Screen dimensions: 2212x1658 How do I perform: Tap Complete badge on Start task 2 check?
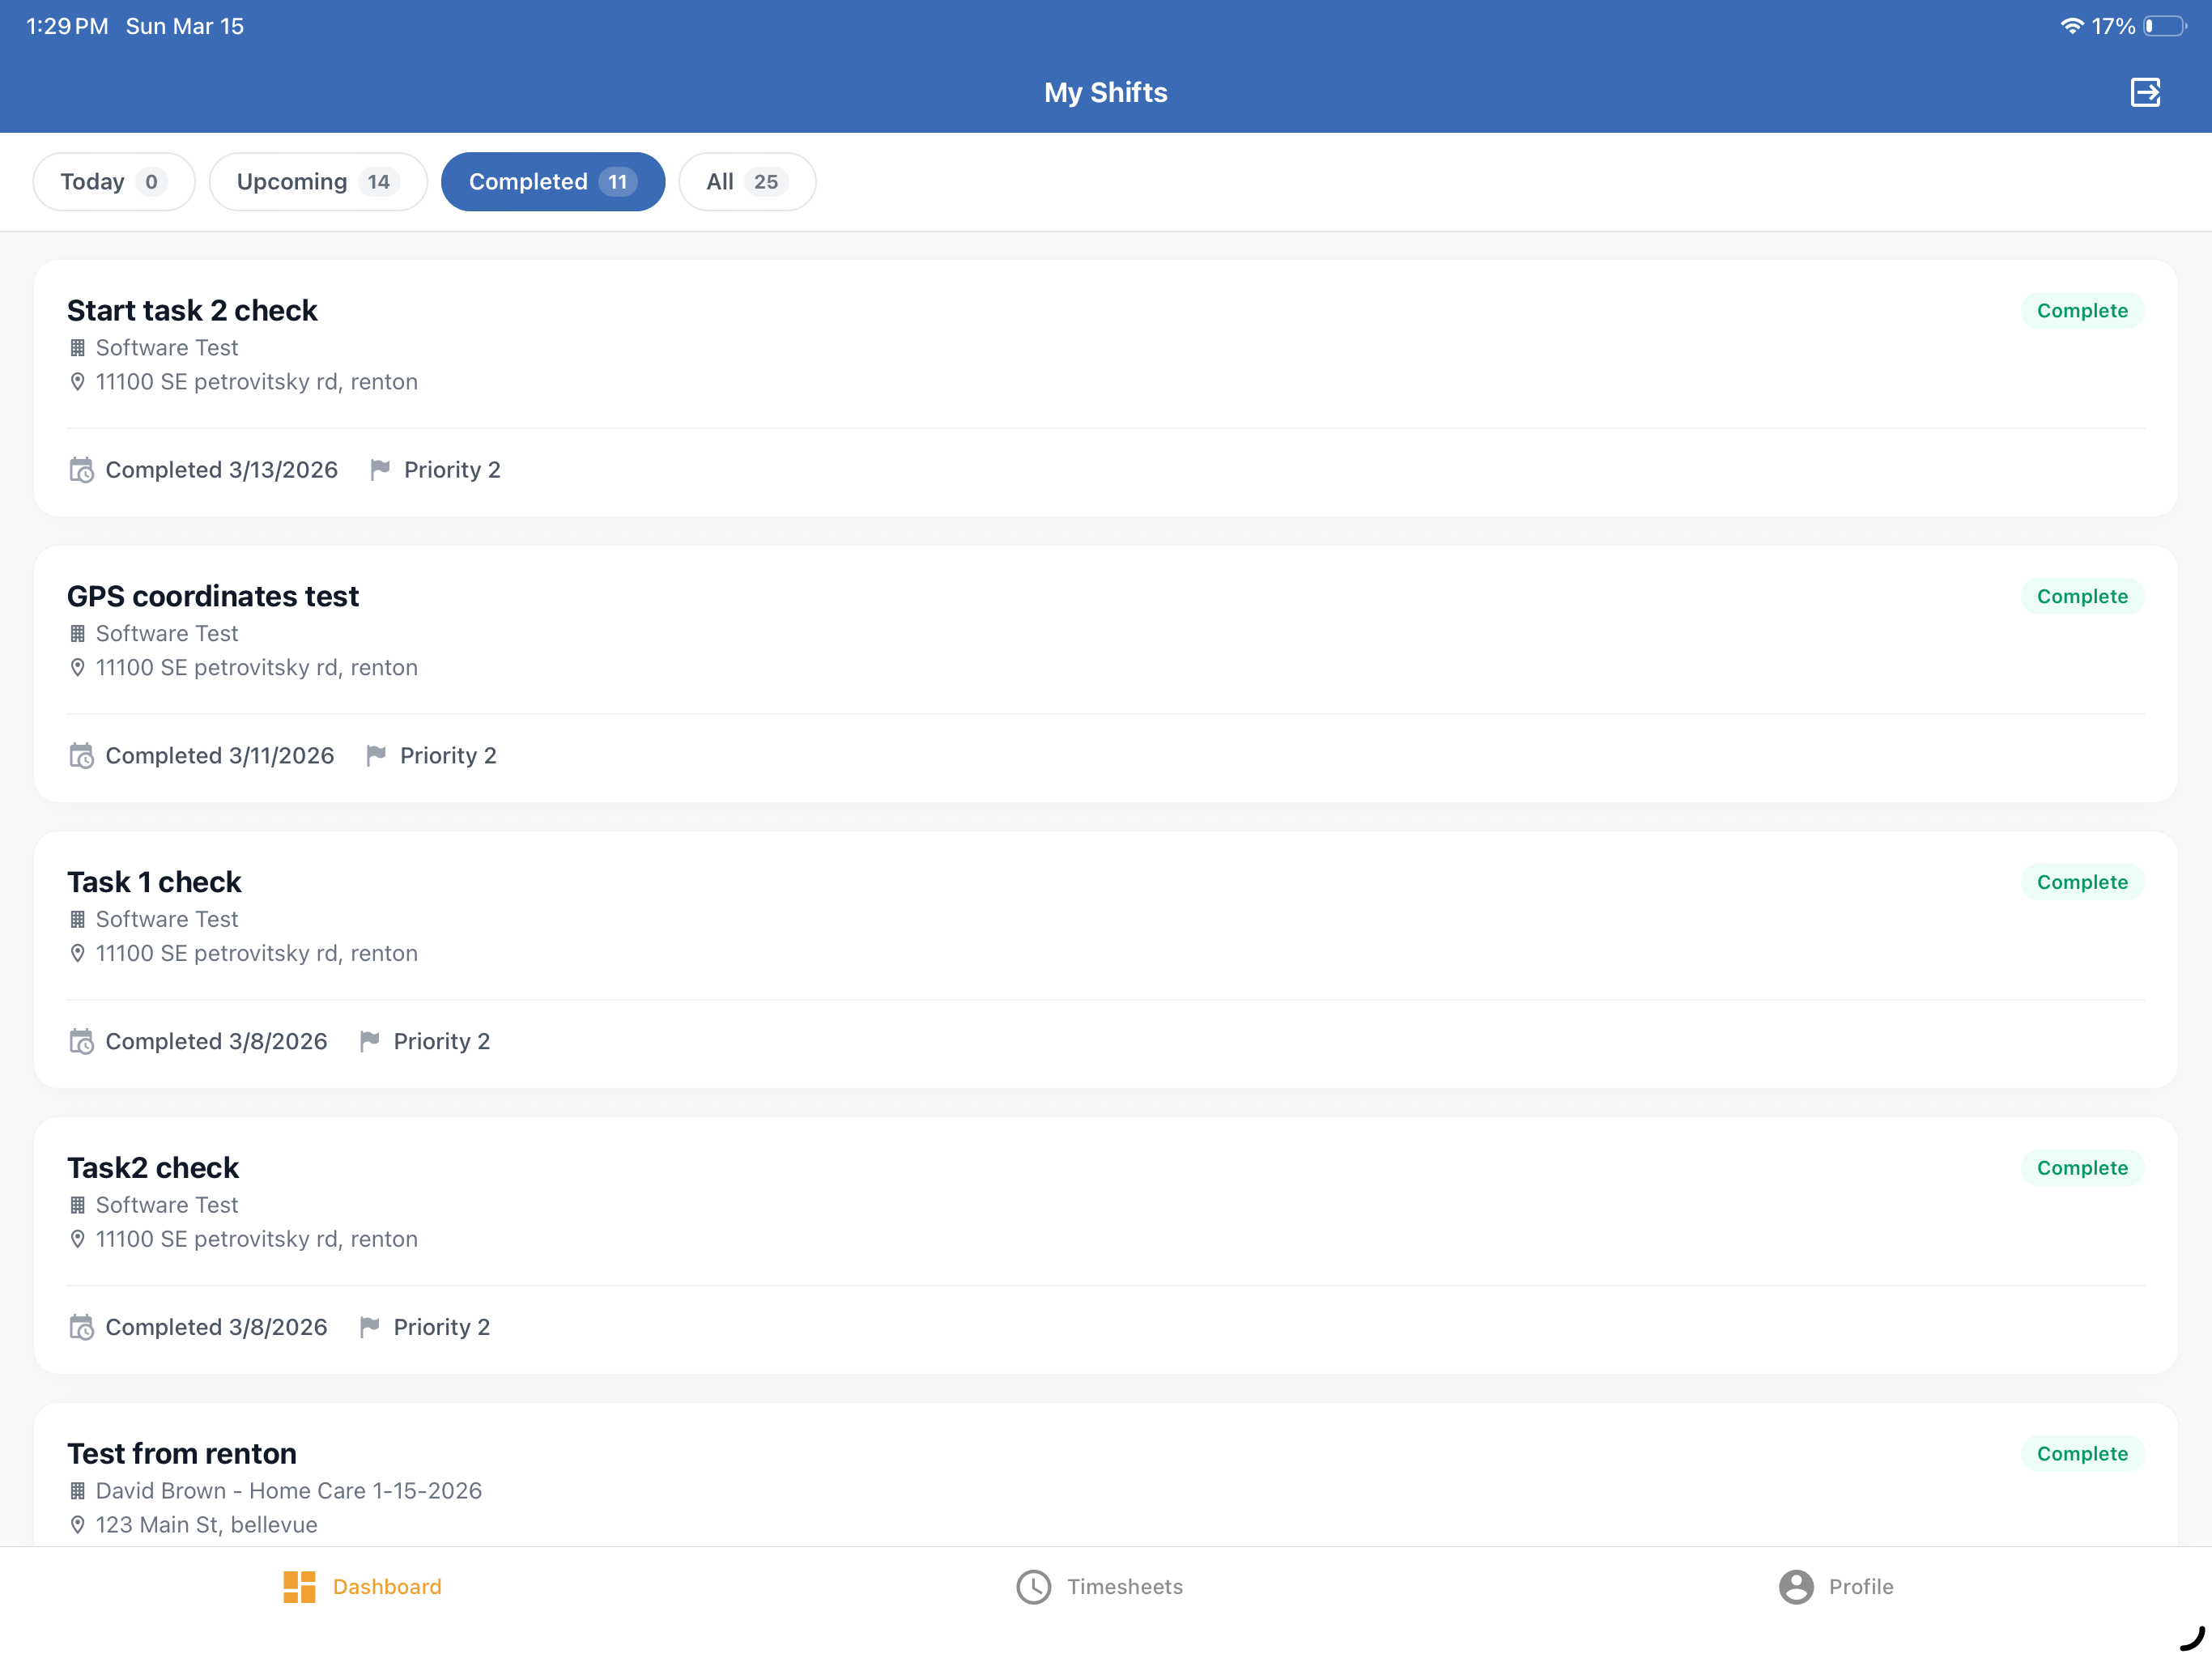point(2082,311)
